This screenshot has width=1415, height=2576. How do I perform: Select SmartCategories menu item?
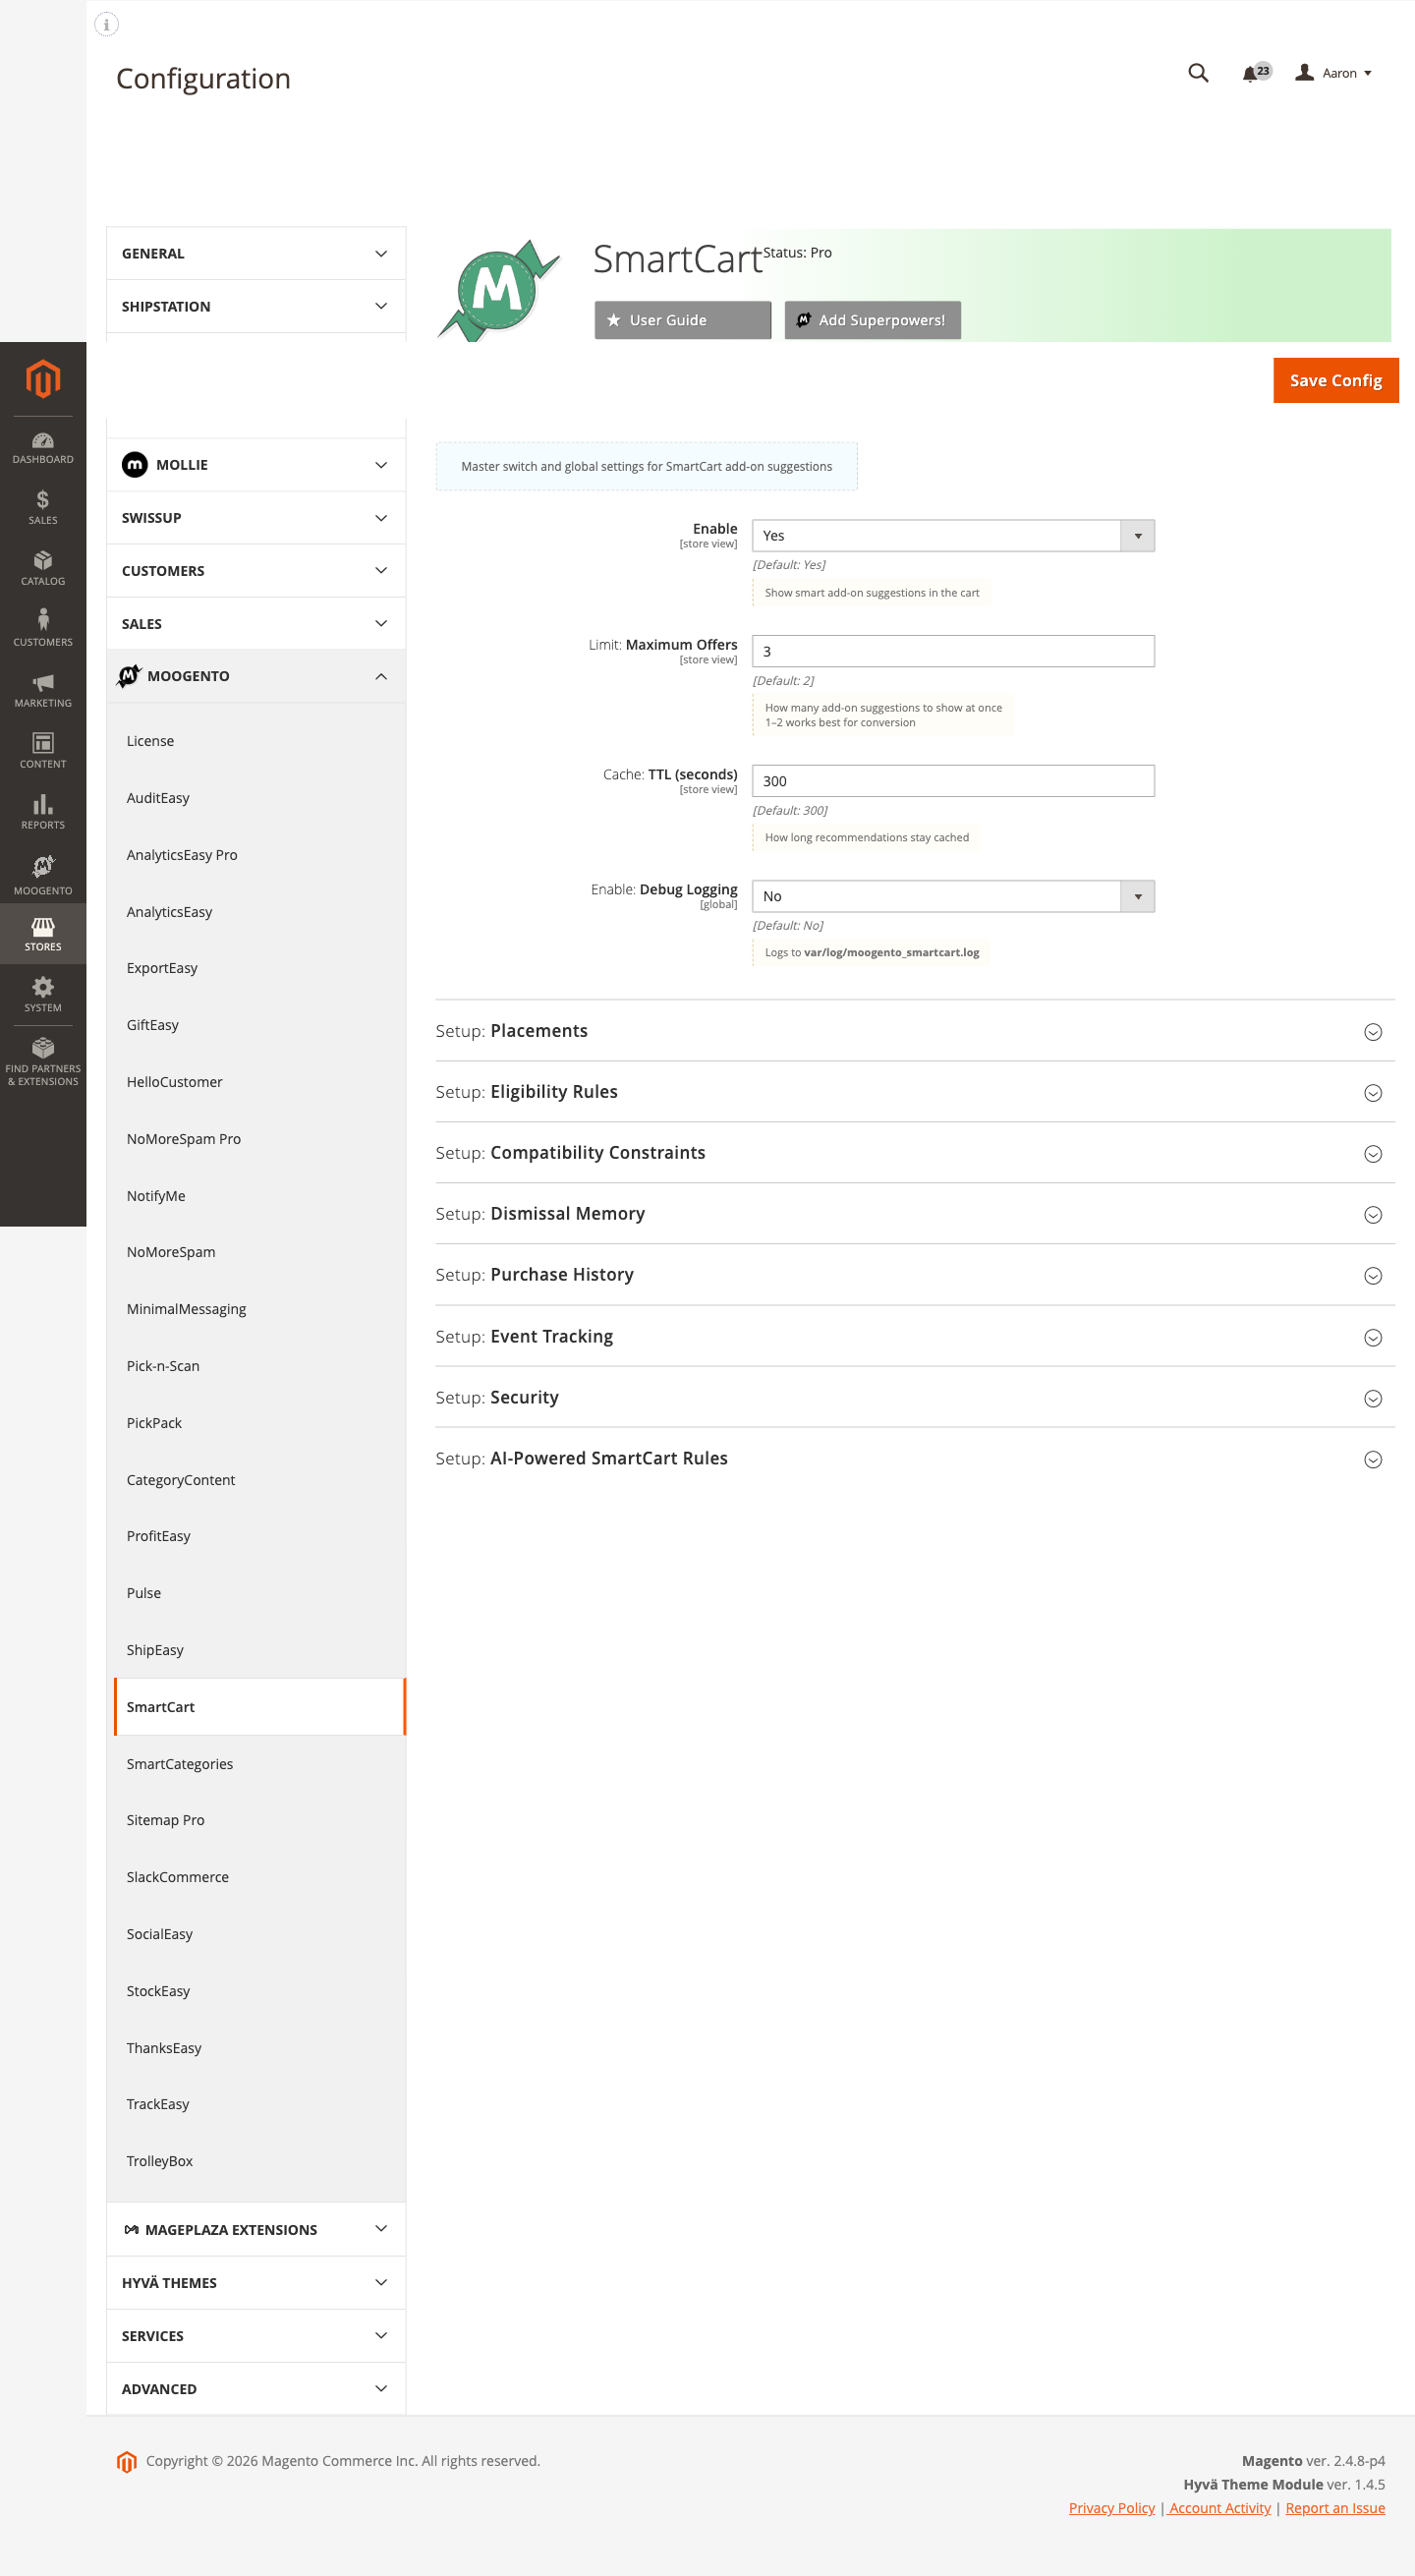point(260,1764)
